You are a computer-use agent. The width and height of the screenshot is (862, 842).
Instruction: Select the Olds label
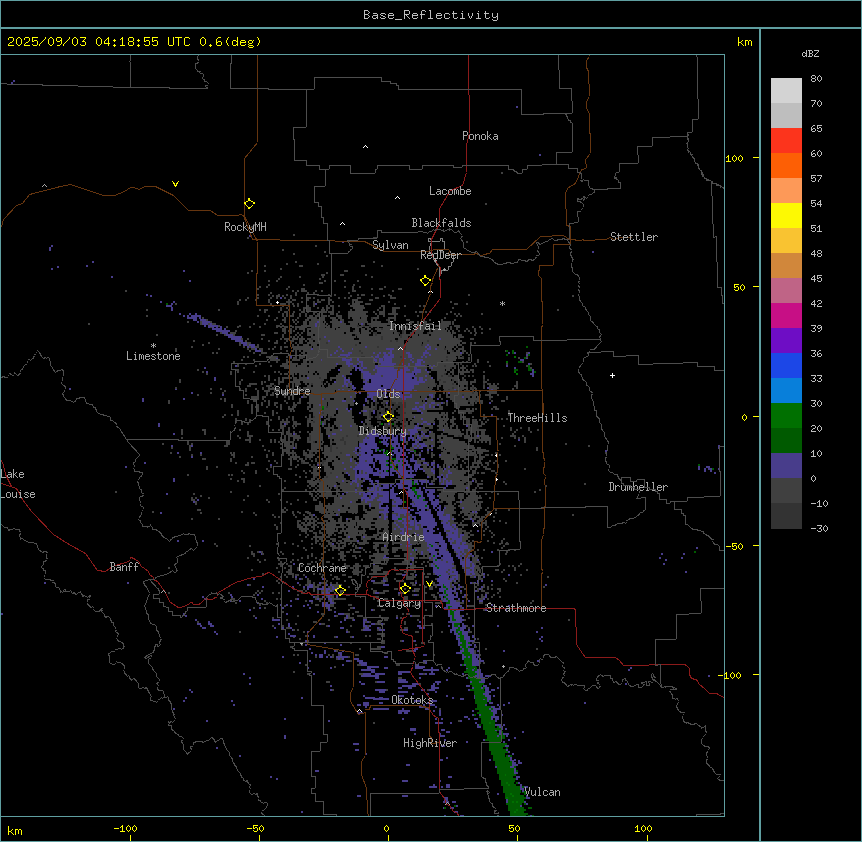(x=388, y=394)
